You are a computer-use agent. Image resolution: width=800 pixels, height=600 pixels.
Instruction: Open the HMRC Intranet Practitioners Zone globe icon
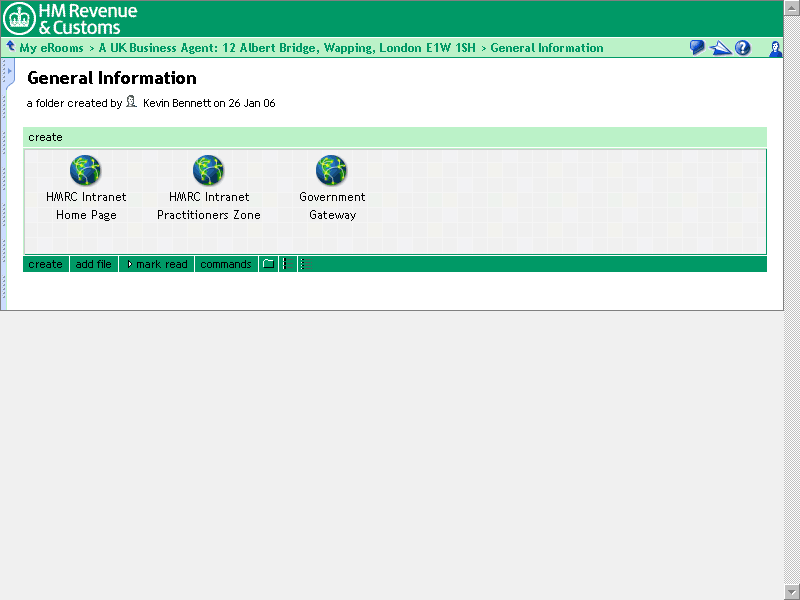[208, 171]
